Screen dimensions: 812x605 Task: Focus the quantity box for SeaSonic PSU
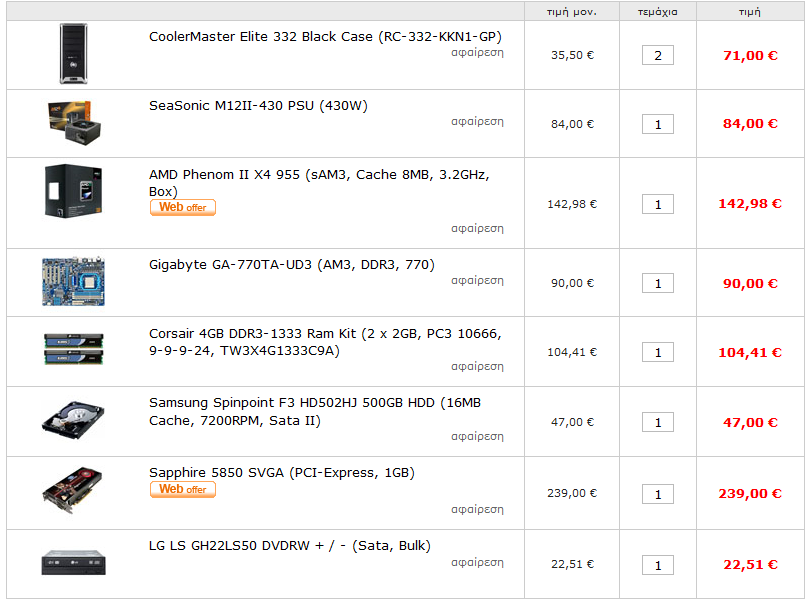pyautogui.click(x=658, y=124)
